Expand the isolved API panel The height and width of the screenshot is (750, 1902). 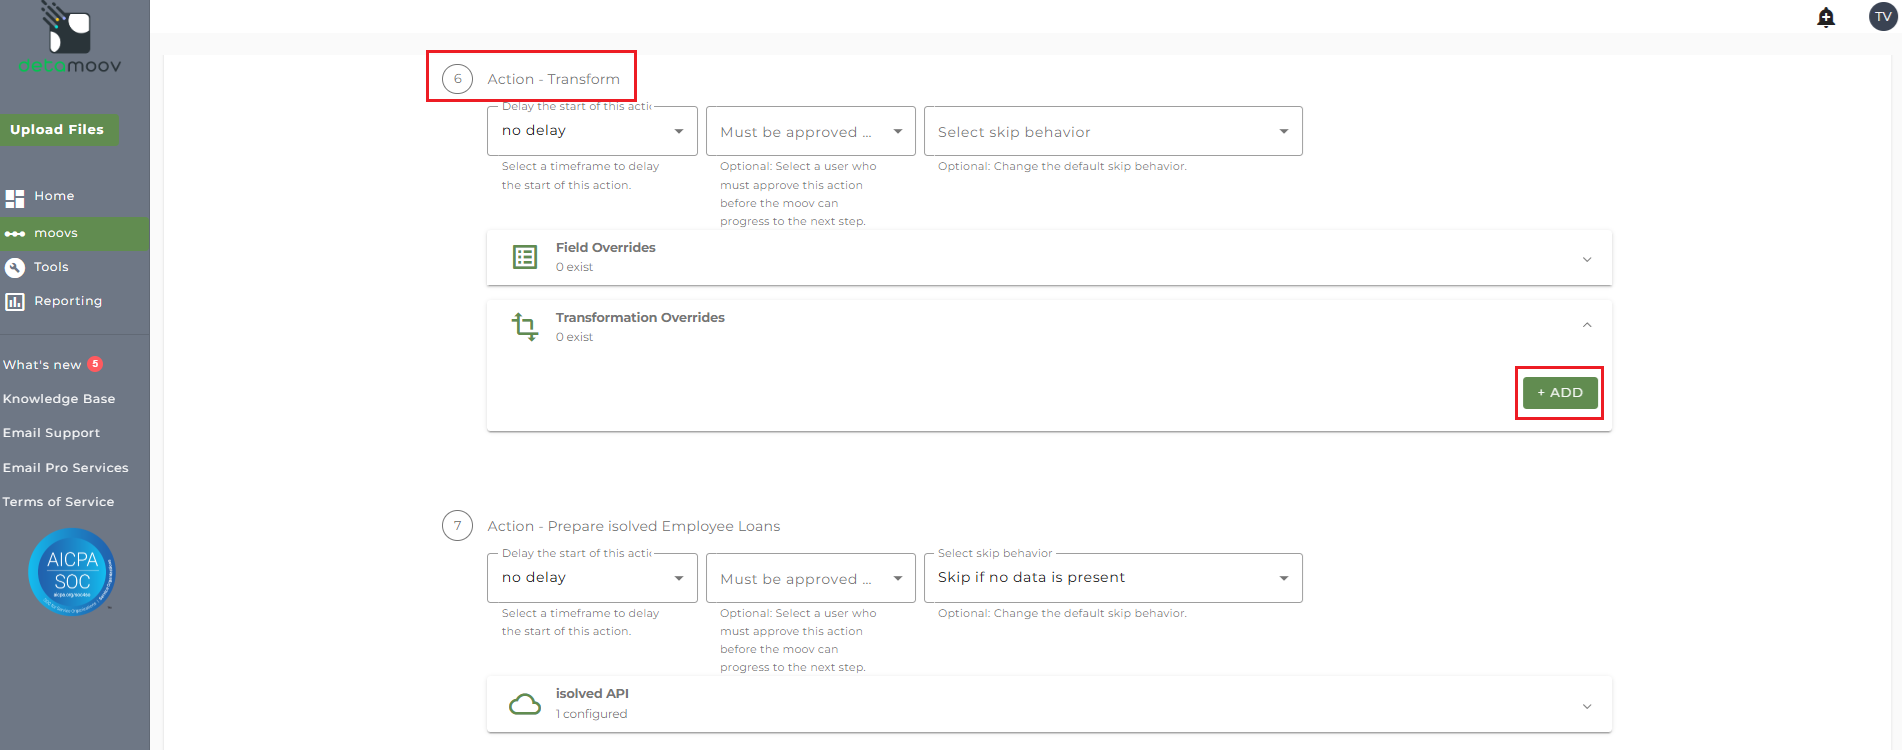click(1587, 706)
